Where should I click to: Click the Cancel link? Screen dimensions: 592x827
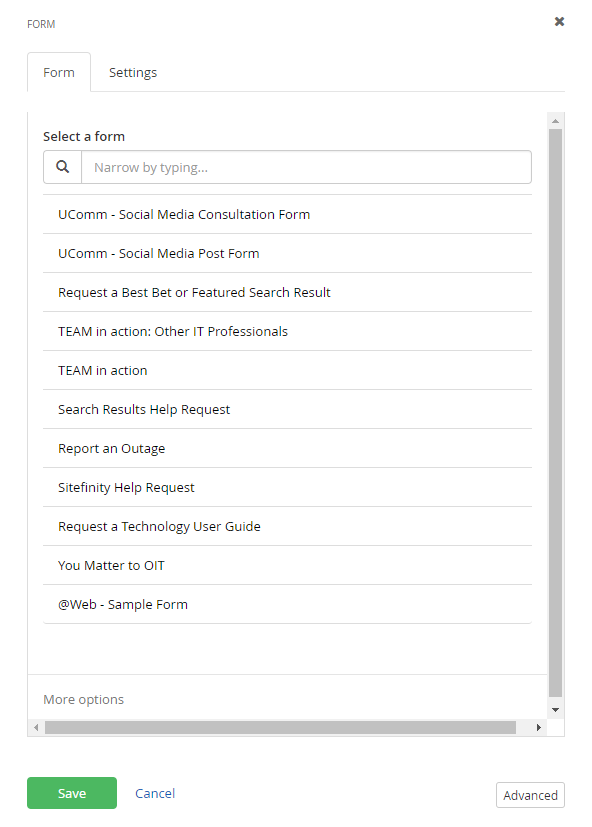click(154, 793)
